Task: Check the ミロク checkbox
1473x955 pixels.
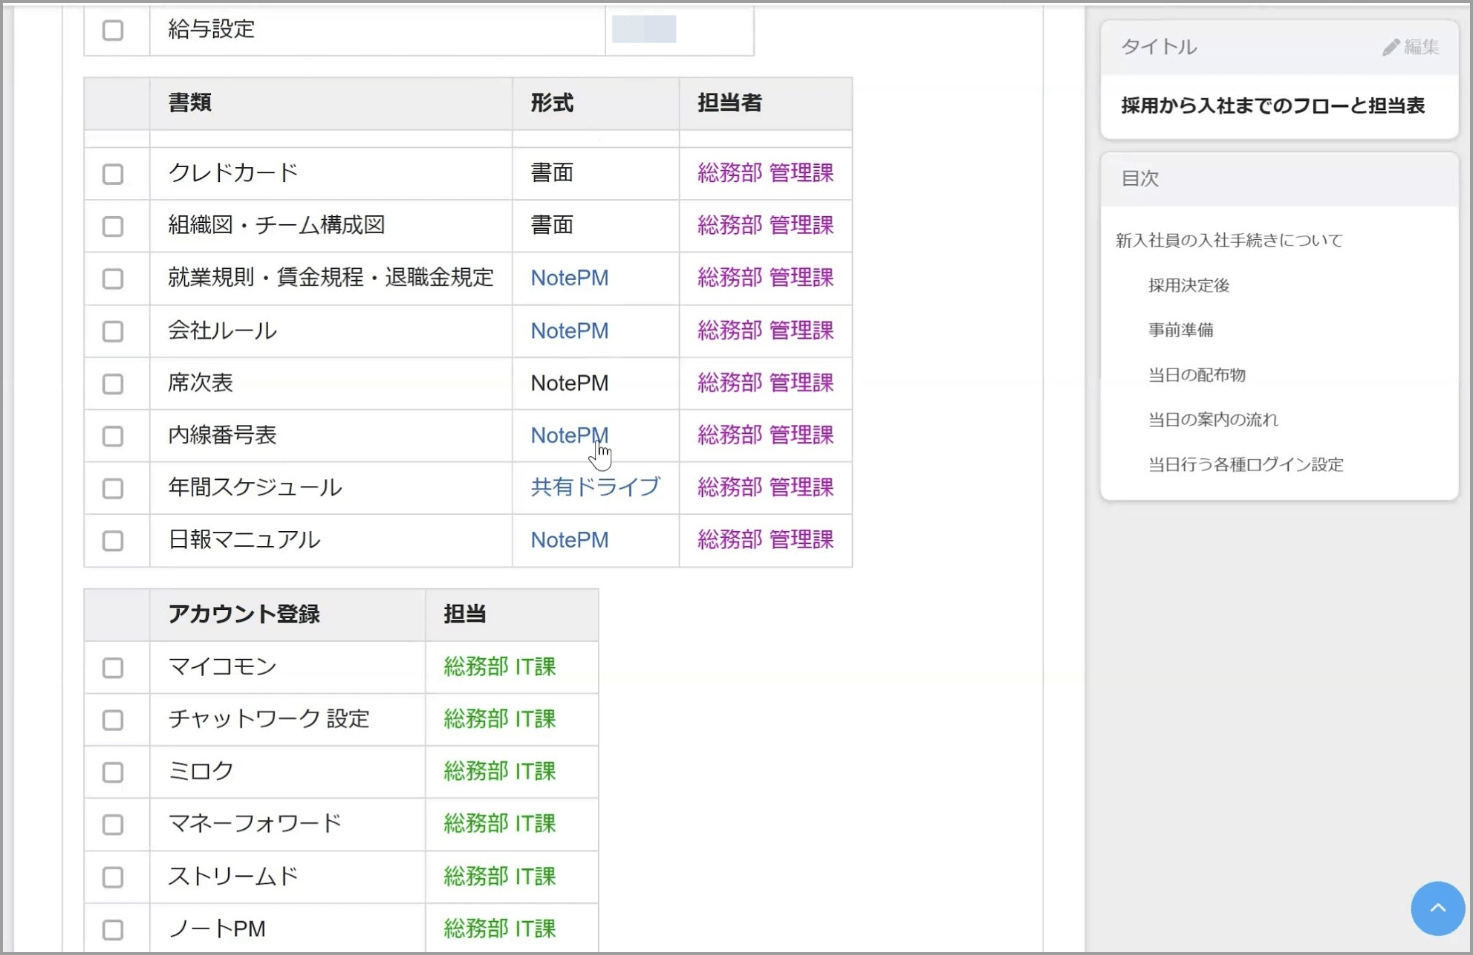Action: pyautogui.click(x=113, y=773)
